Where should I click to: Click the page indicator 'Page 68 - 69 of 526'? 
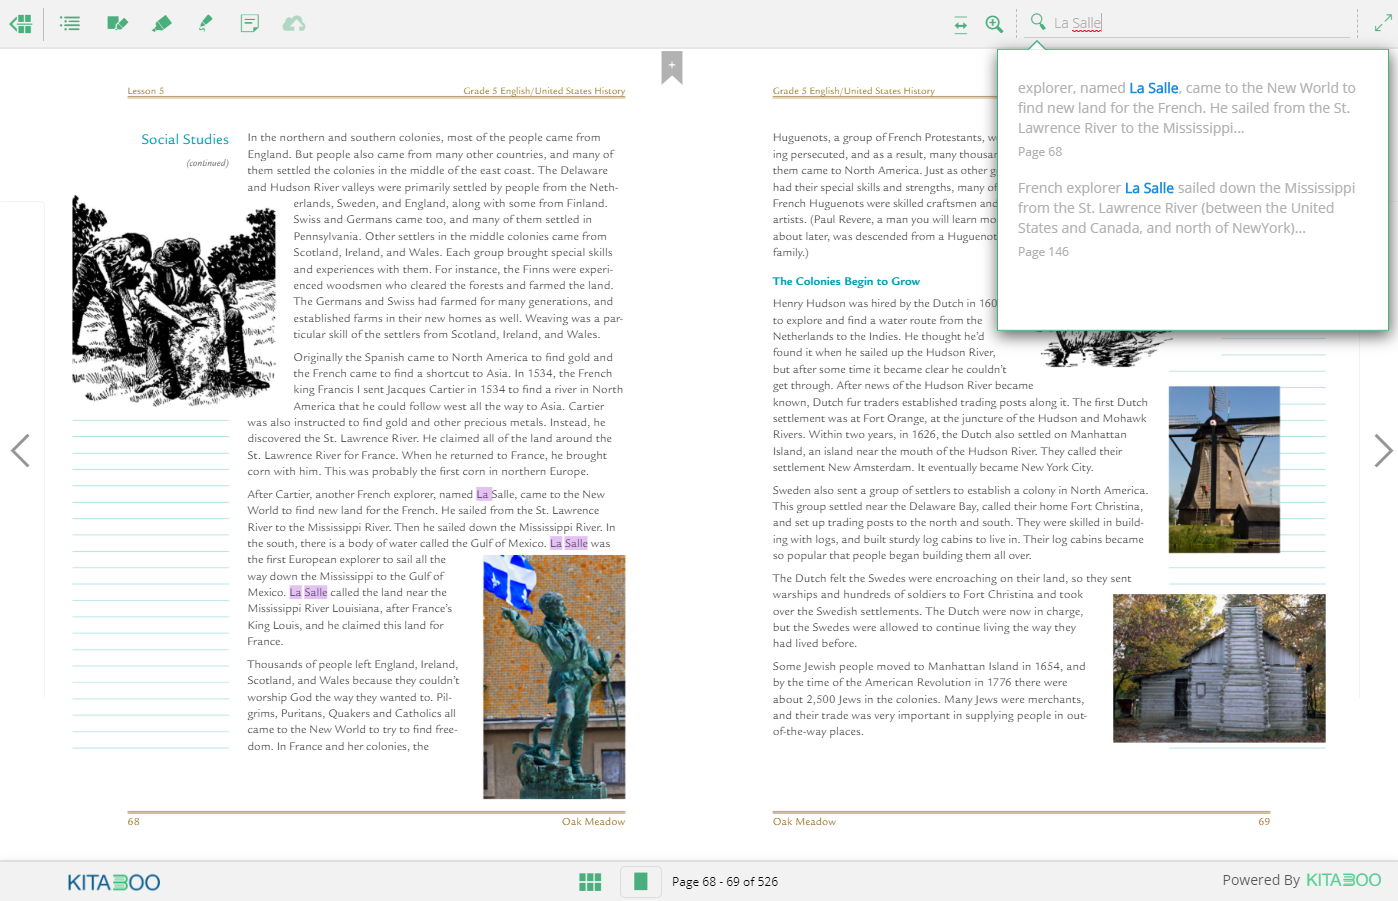(x=725, y=882)
